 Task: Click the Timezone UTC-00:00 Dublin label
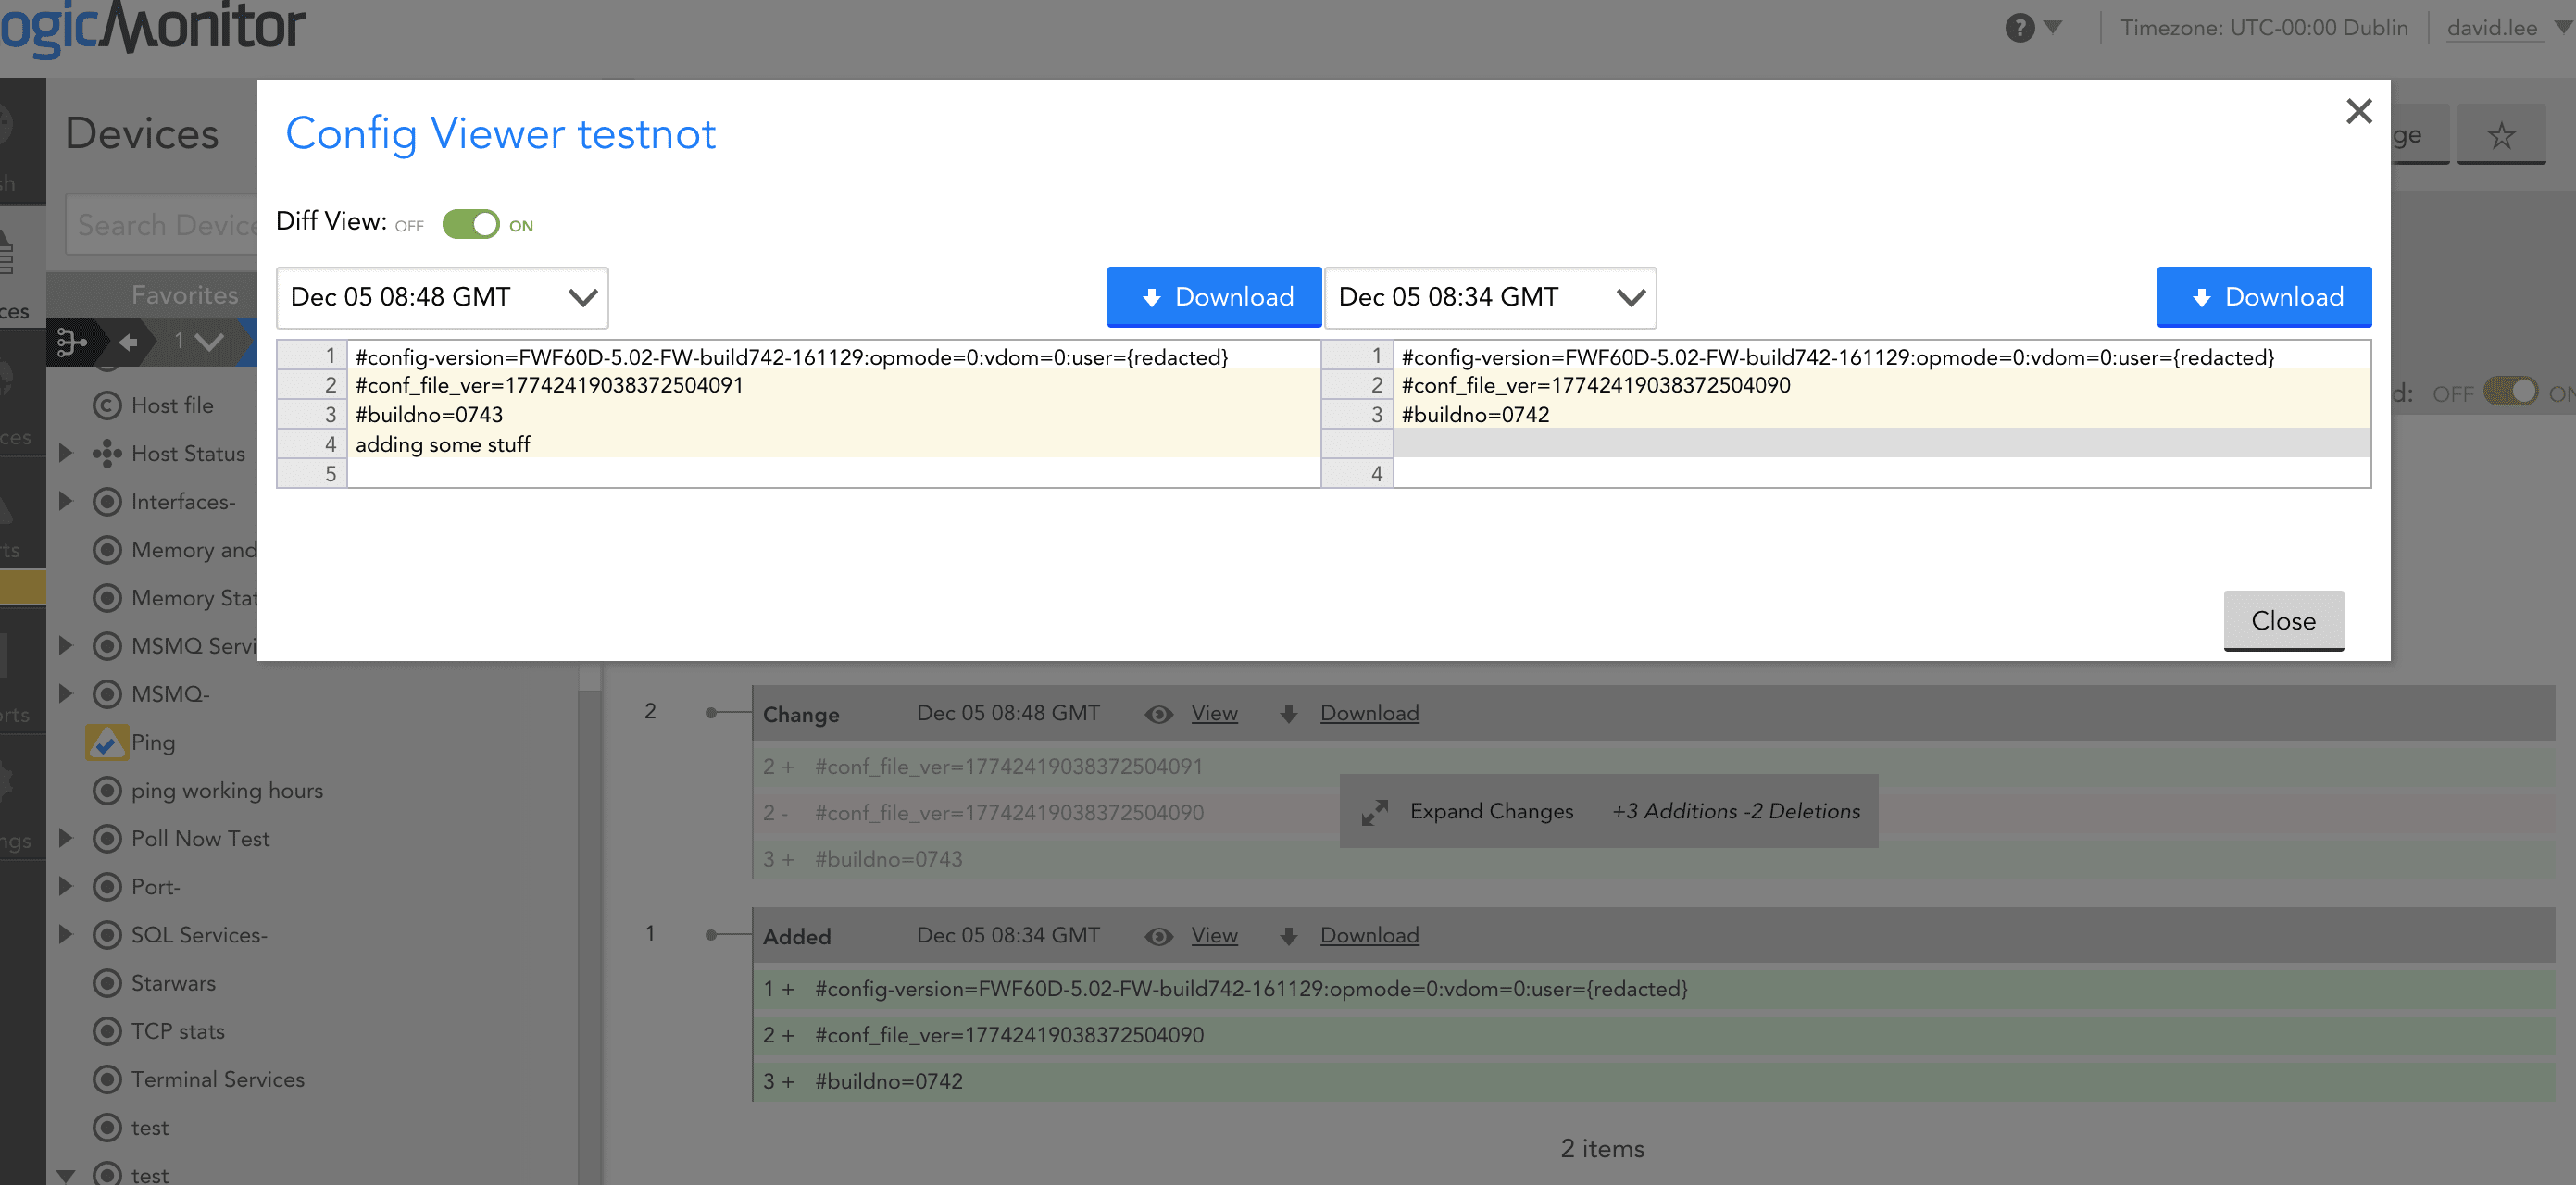(x=2264, y=27)
